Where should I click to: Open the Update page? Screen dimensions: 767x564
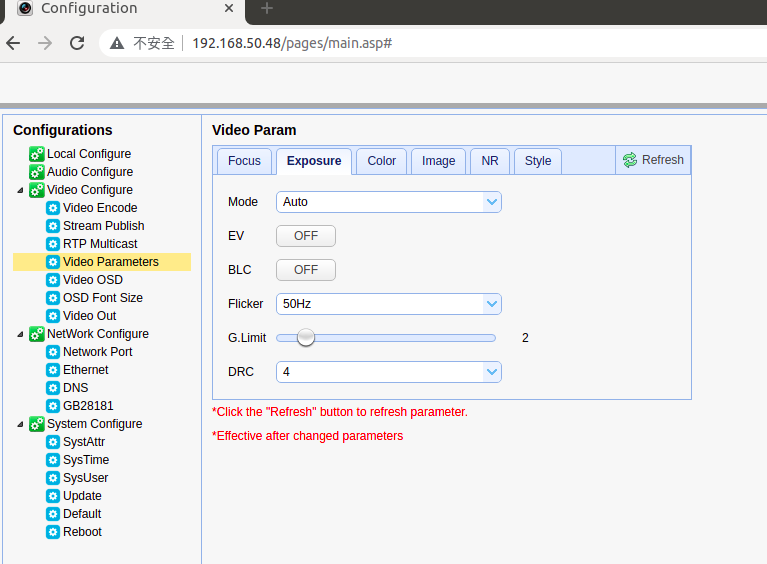pos(82,496)
